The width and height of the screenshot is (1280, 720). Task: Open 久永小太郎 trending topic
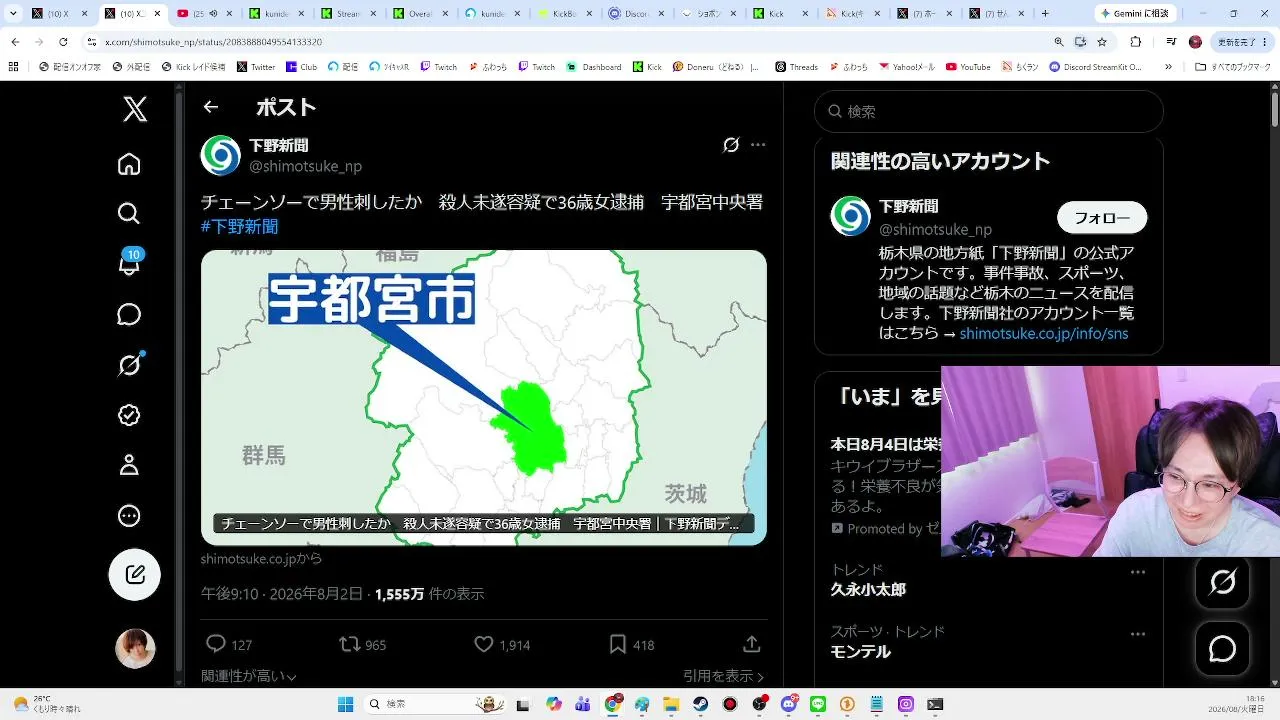[x=868, y=590]
